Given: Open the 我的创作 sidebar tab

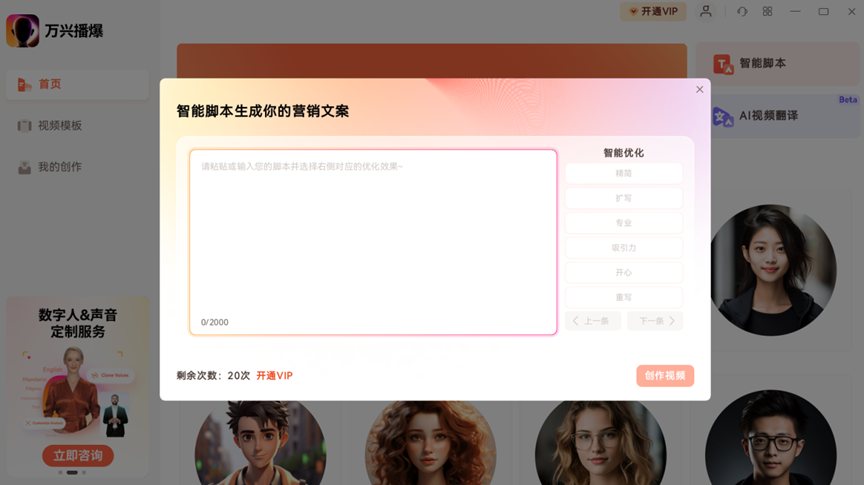Looking at the screenshot, I should (77, 167).
